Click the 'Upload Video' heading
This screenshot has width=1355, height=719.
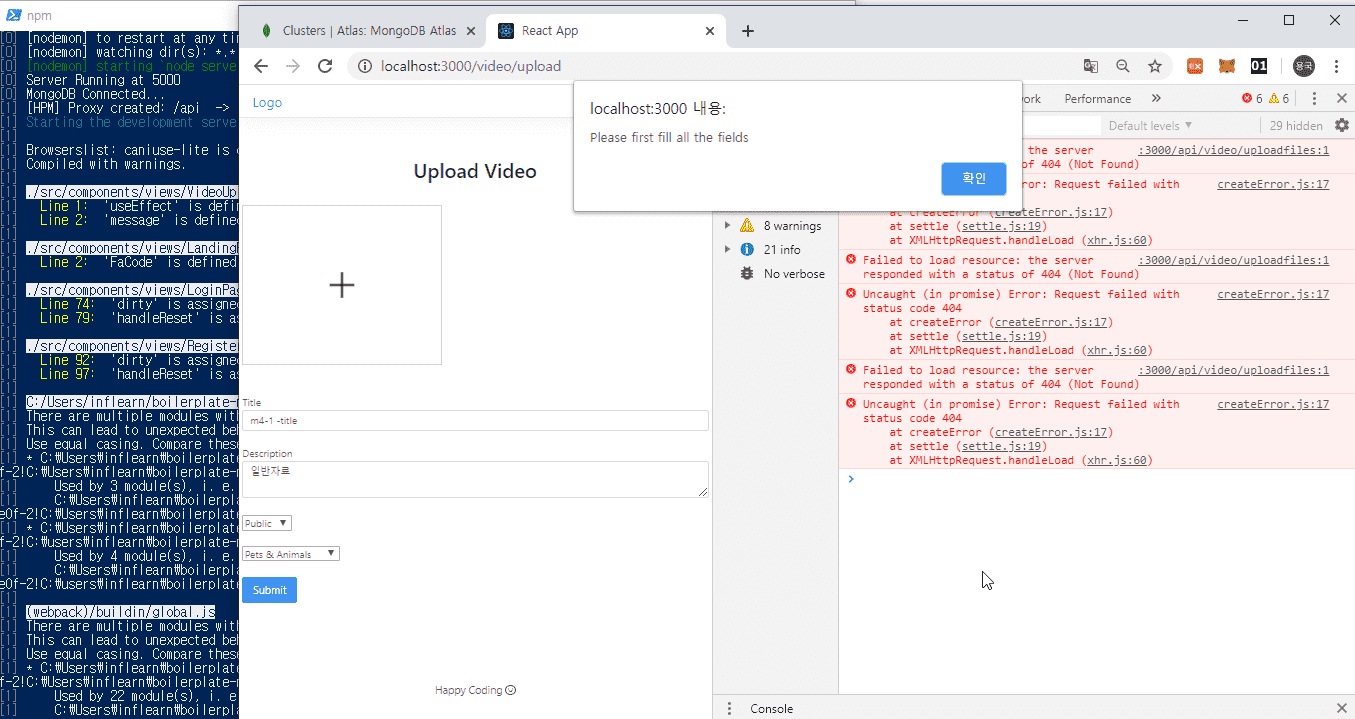pyautogui.click(x=475, y=171)
